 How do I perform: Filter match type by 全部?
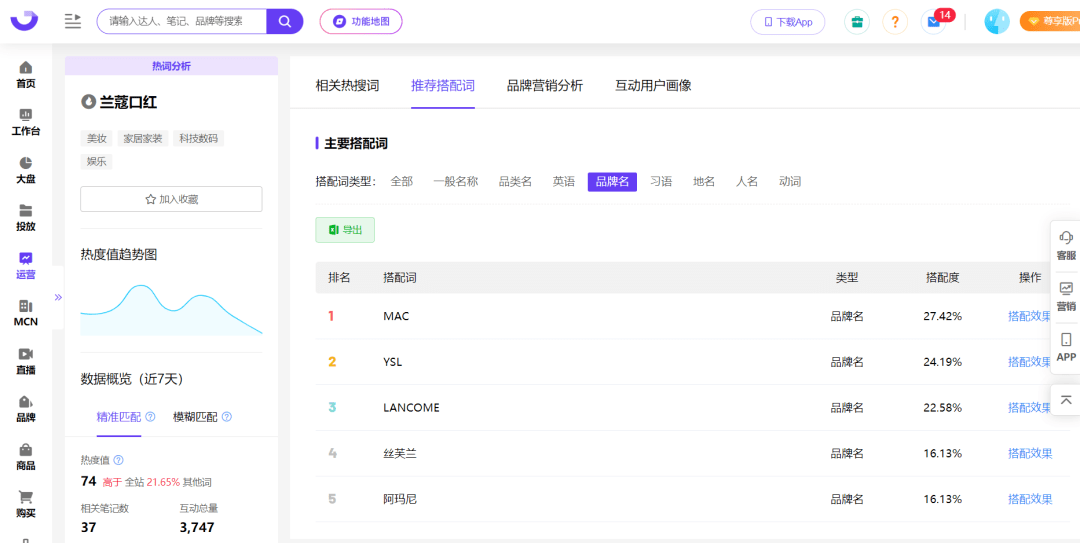[x=402, y=182]
